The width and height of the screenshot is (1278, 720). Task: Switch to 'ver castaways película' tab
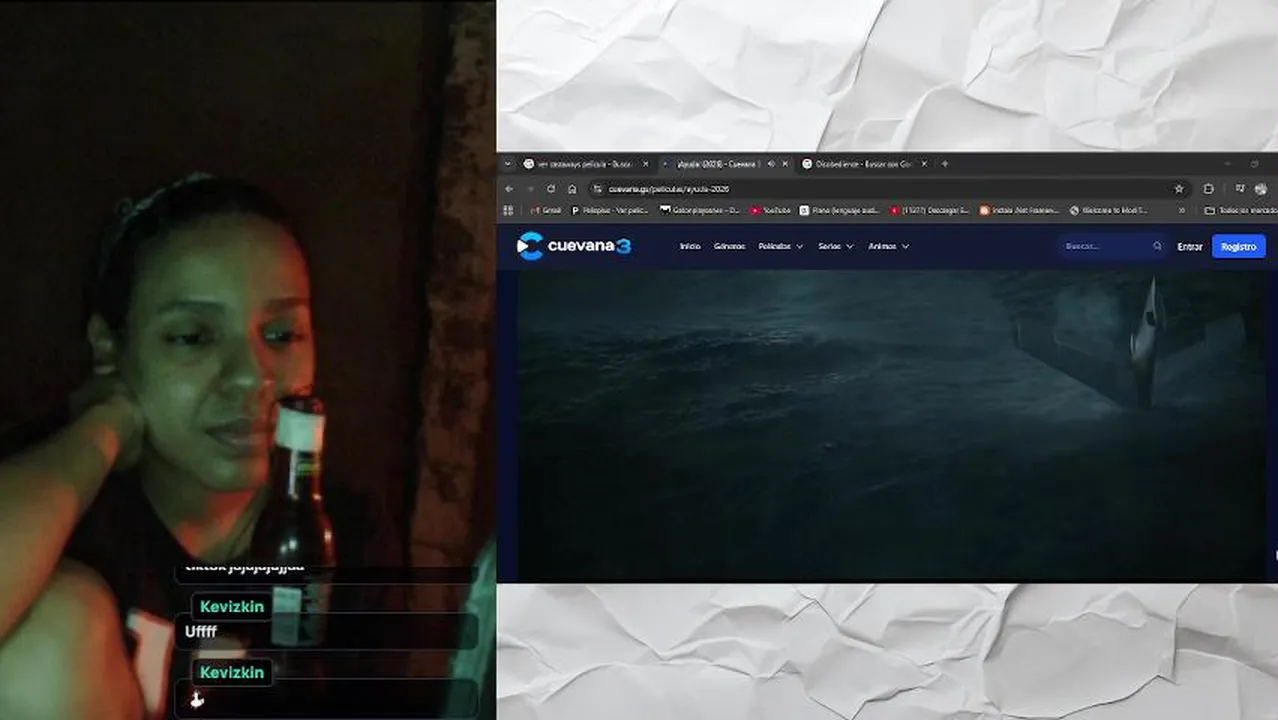(586, 164)
